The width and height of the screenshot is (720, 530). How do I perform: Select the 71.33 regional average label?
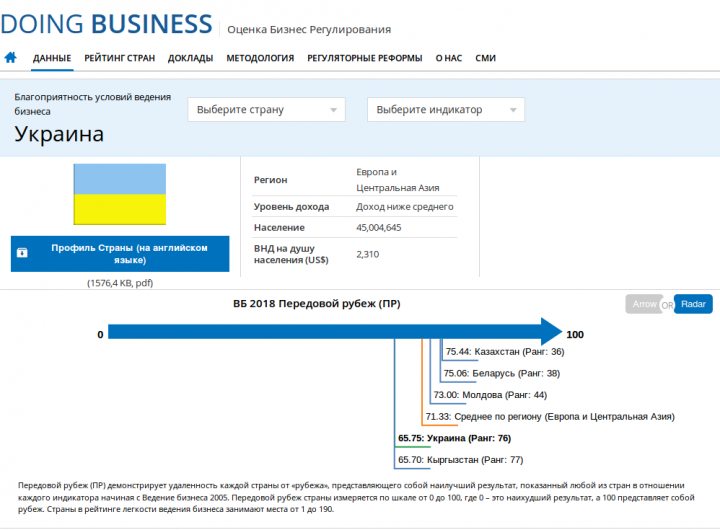click(x=550, y=417)
